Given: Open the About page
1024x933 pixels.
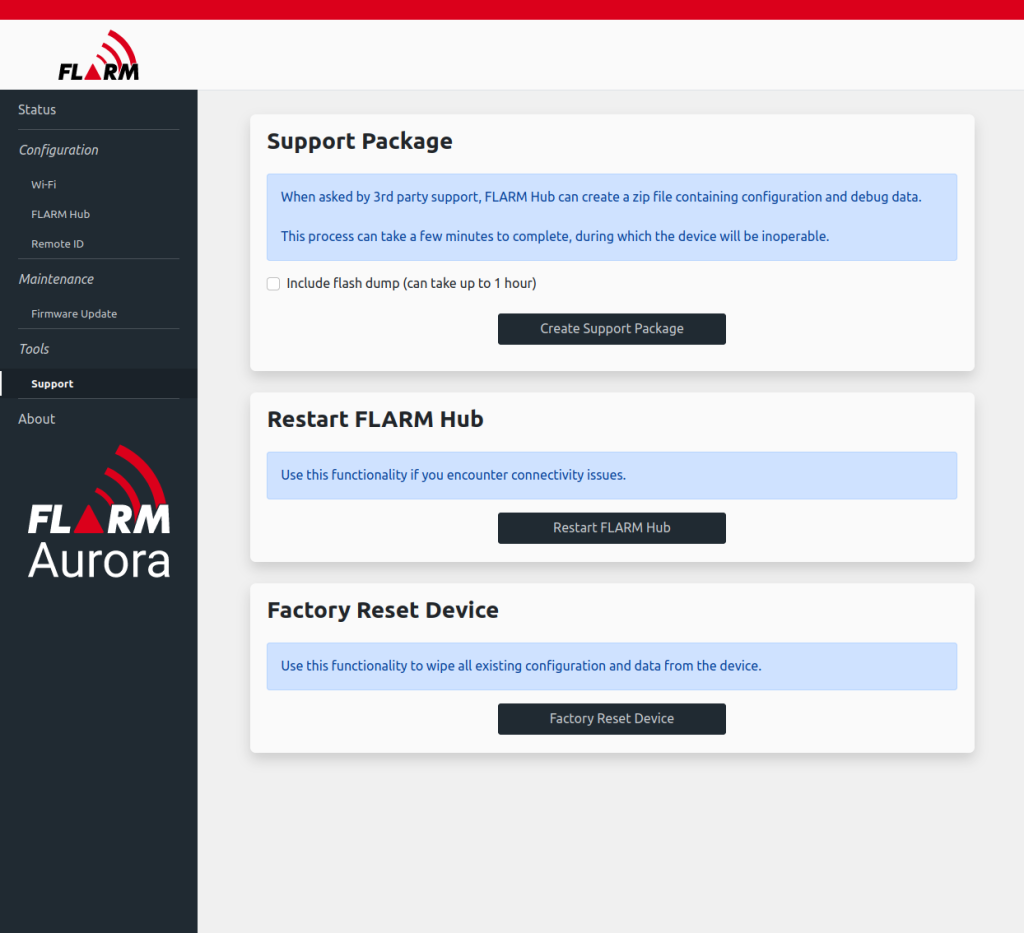Looking at the screenshot, I should tap(36, 418).
